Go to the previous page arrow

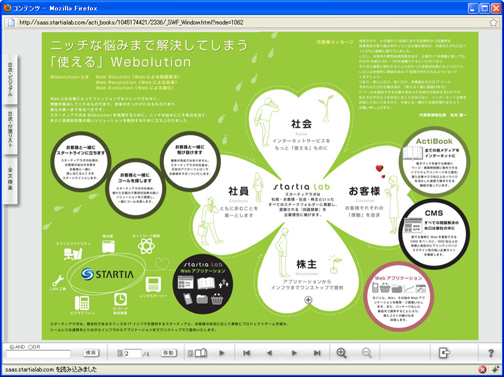[x=270, y=353]
